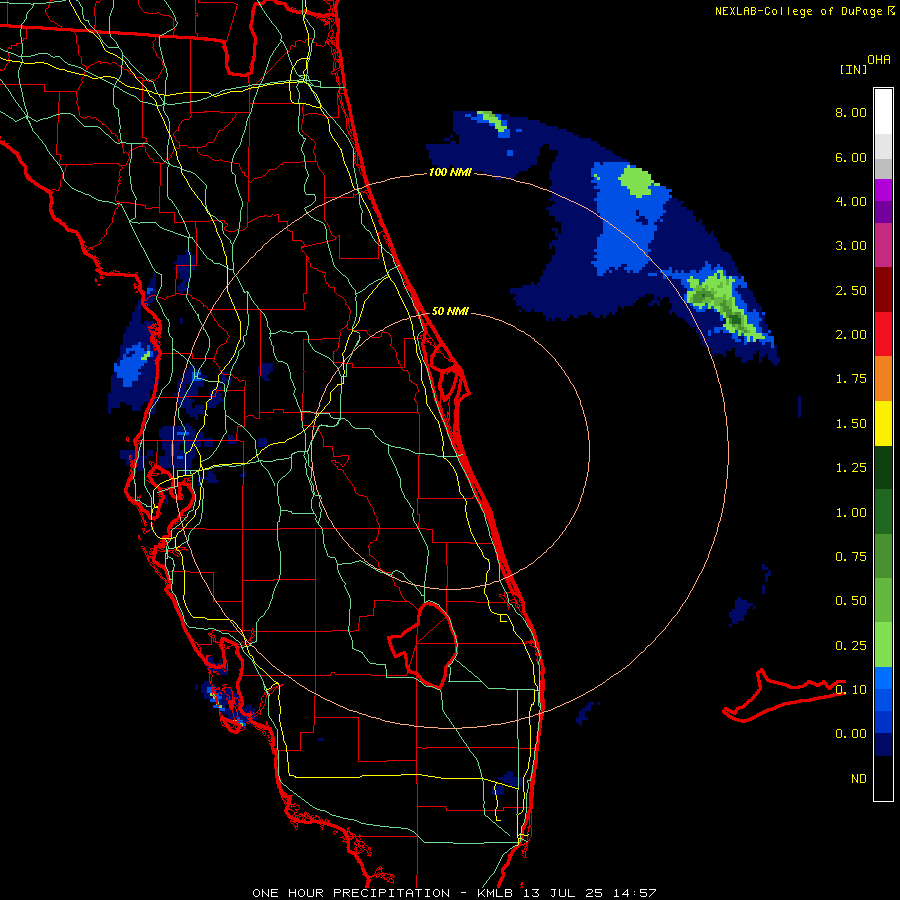Click the '2.50' scale label
Viewport: 900px width, 900px height.
(x=851, y=290)
